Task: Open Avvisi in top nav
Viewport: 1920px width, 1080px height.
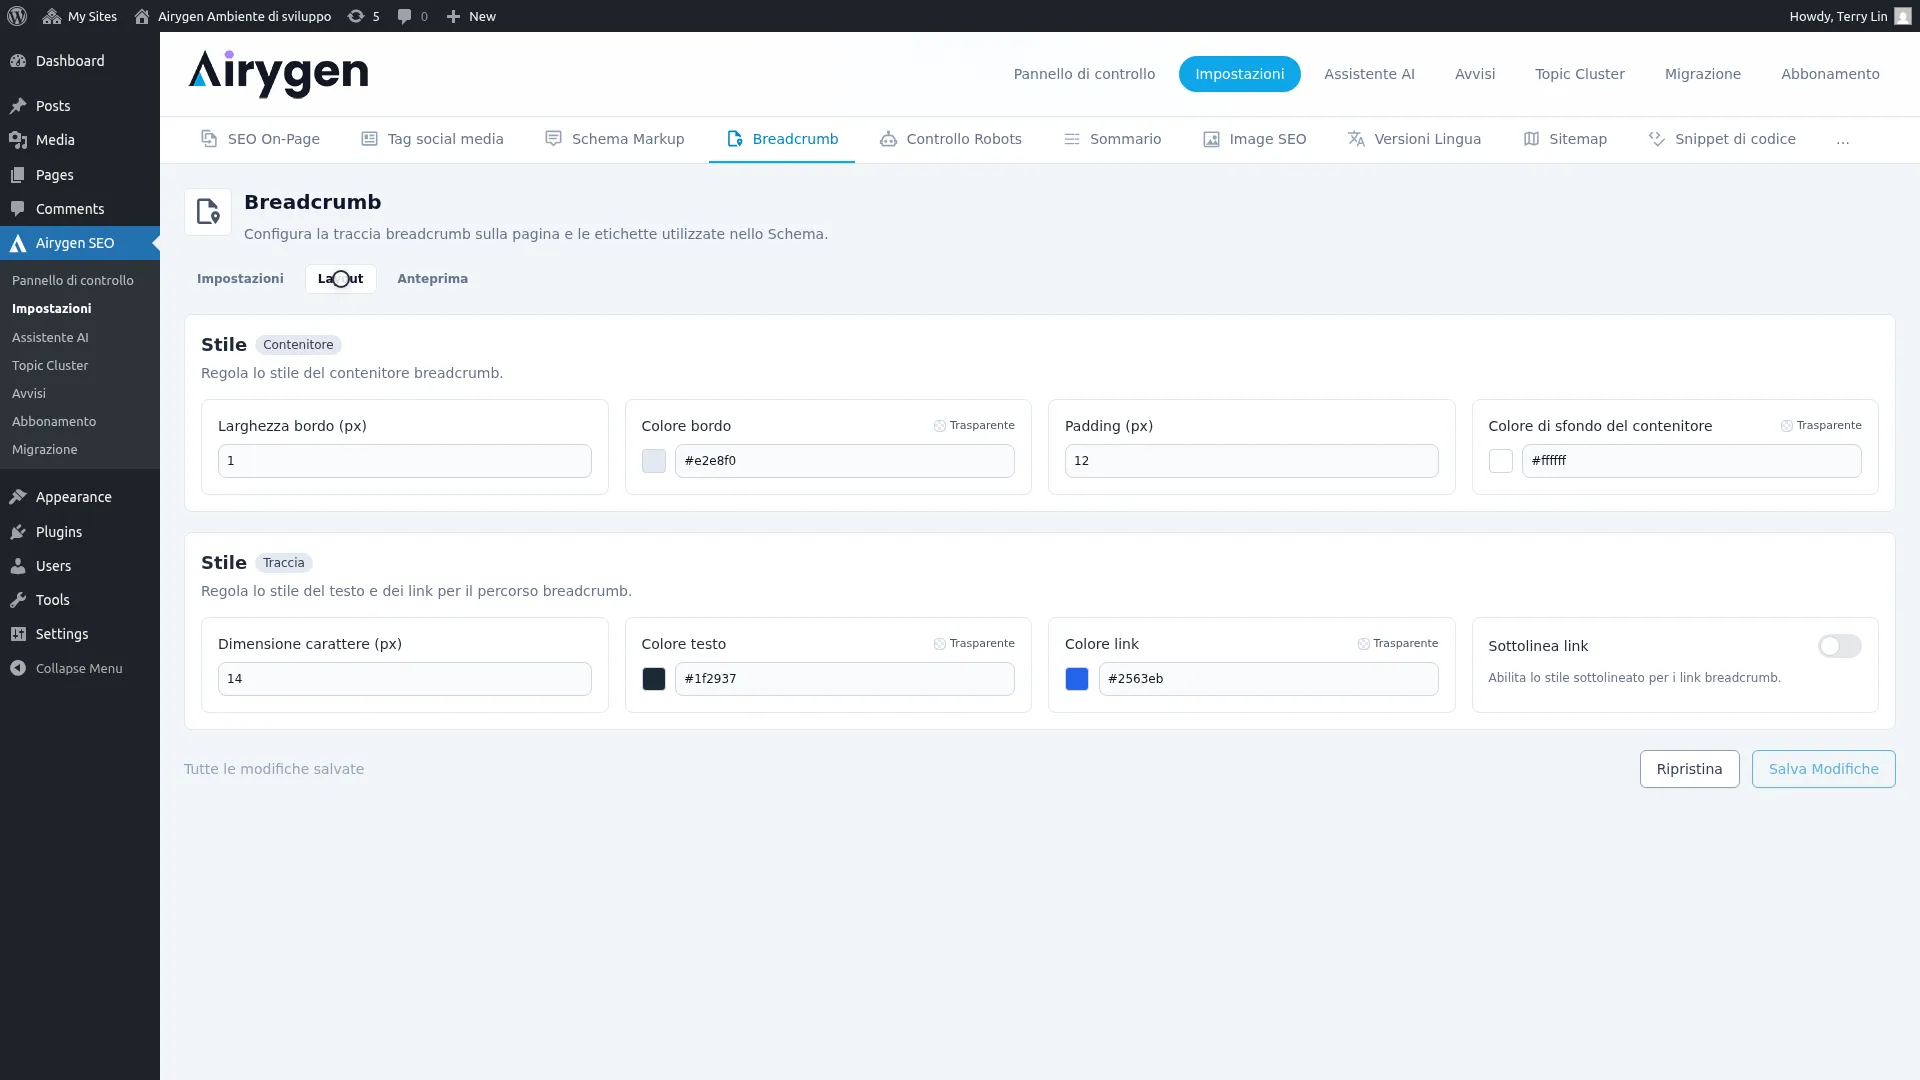Action: [1475, 74]
